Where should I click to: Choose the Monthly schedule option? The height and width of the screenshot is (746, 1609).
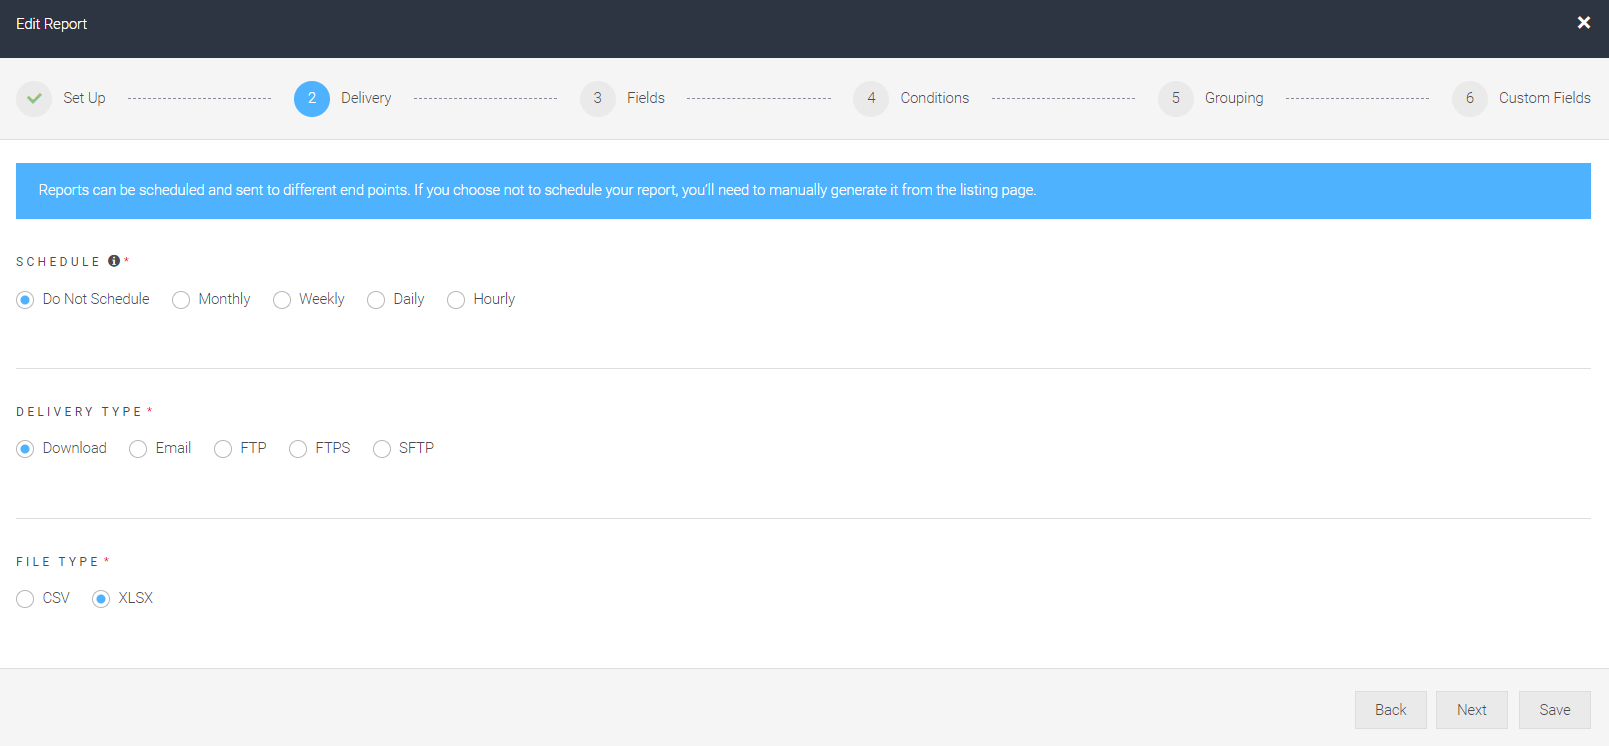point(181,300)
